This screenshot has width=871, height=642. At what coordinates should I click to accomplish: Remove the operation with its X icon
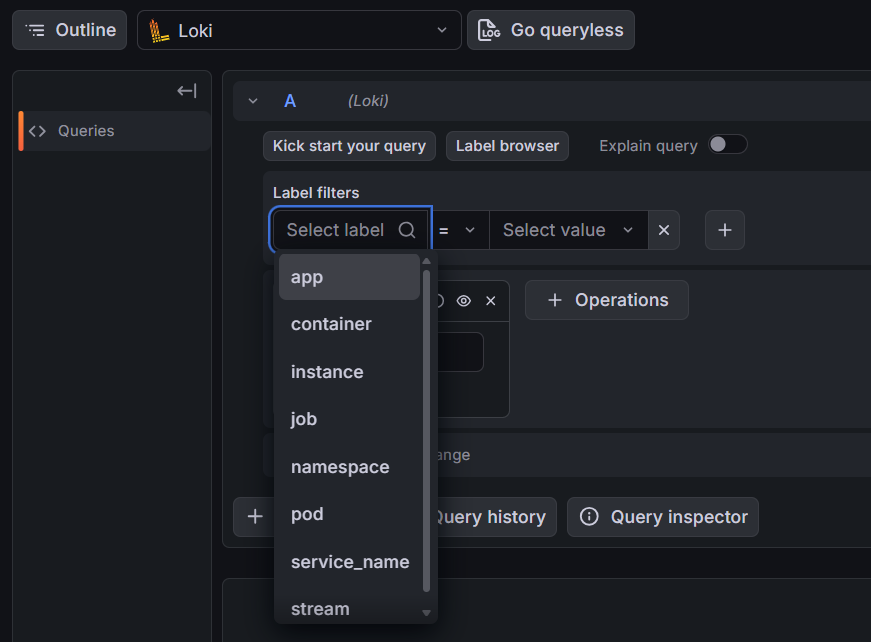[490, 301]
